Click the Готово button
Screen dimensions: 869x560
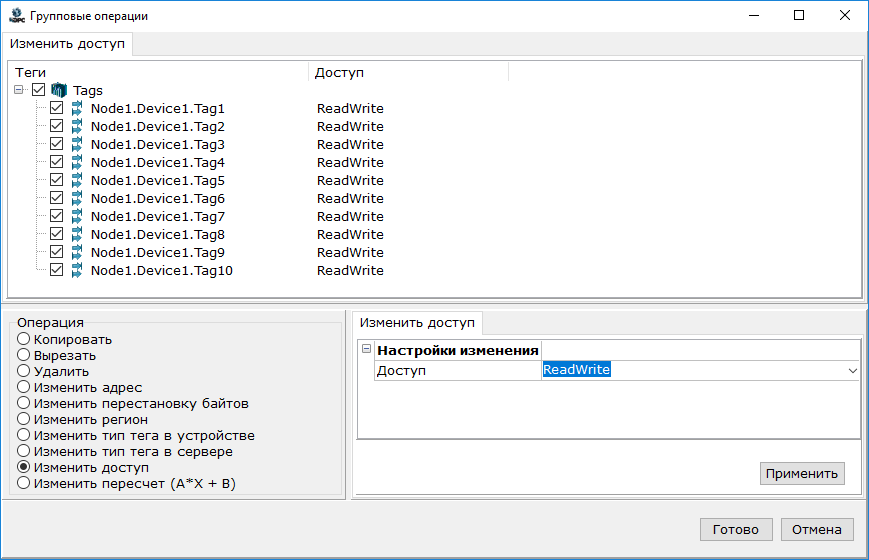tap(736, 529)
